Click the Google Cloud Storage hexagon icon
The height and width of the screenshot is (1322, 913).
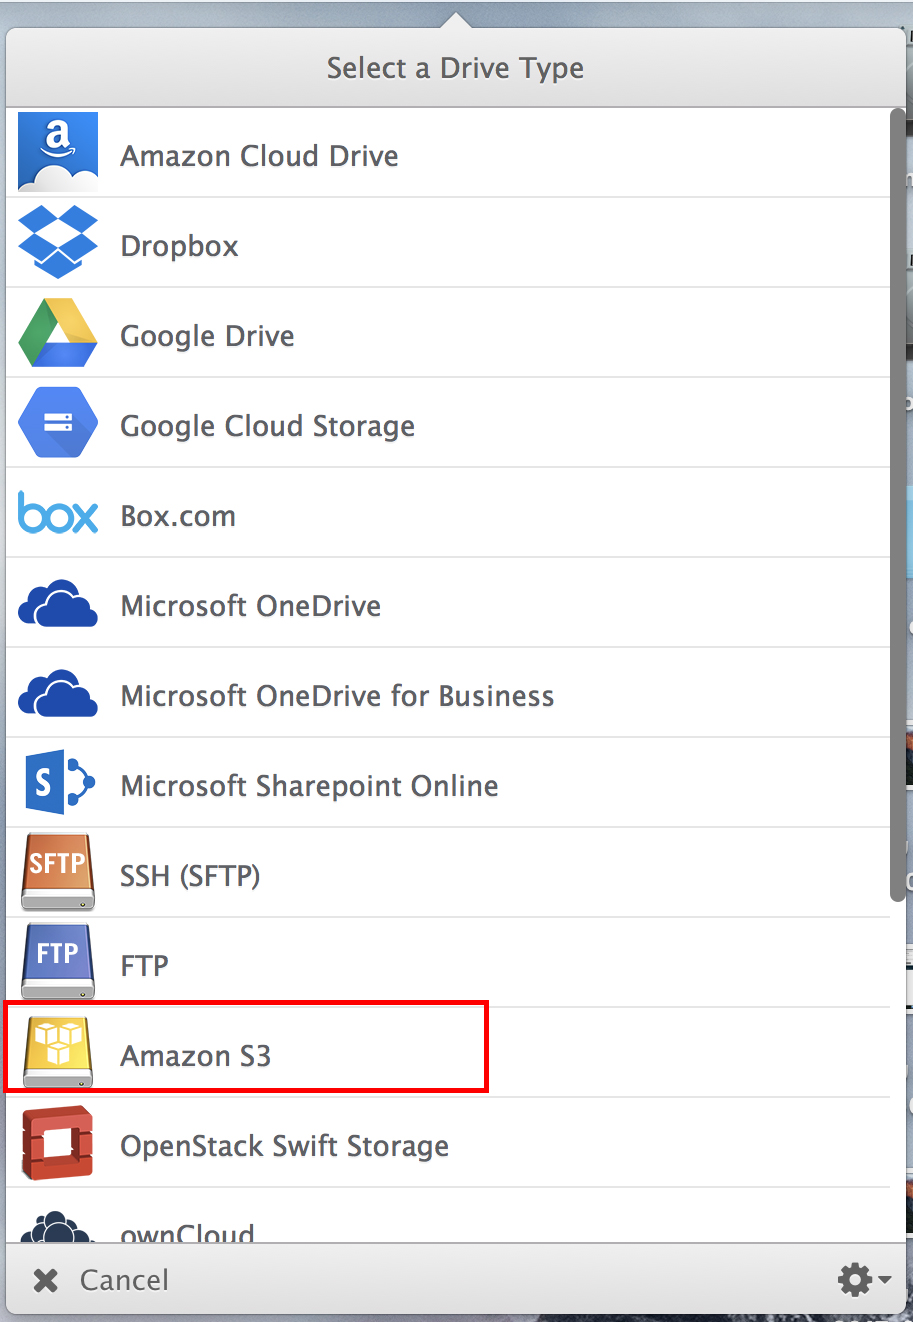58,422
